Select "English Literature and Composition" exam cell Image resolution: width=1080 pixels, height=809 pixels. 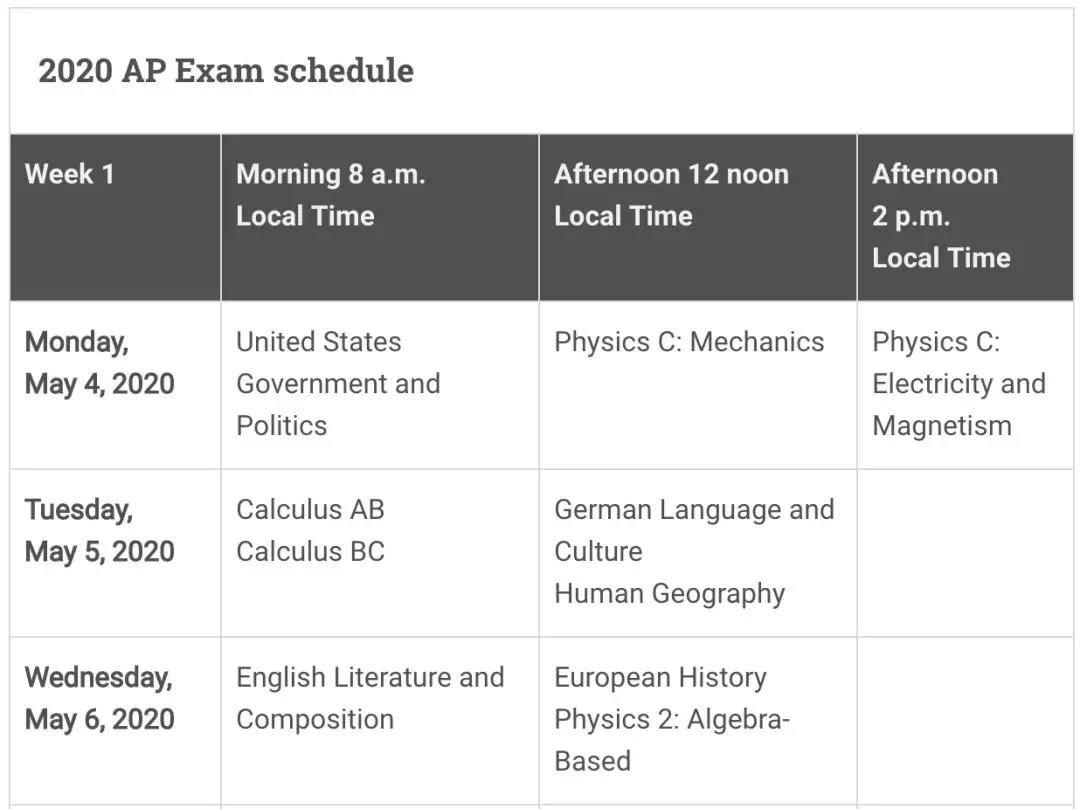(369, 698)
